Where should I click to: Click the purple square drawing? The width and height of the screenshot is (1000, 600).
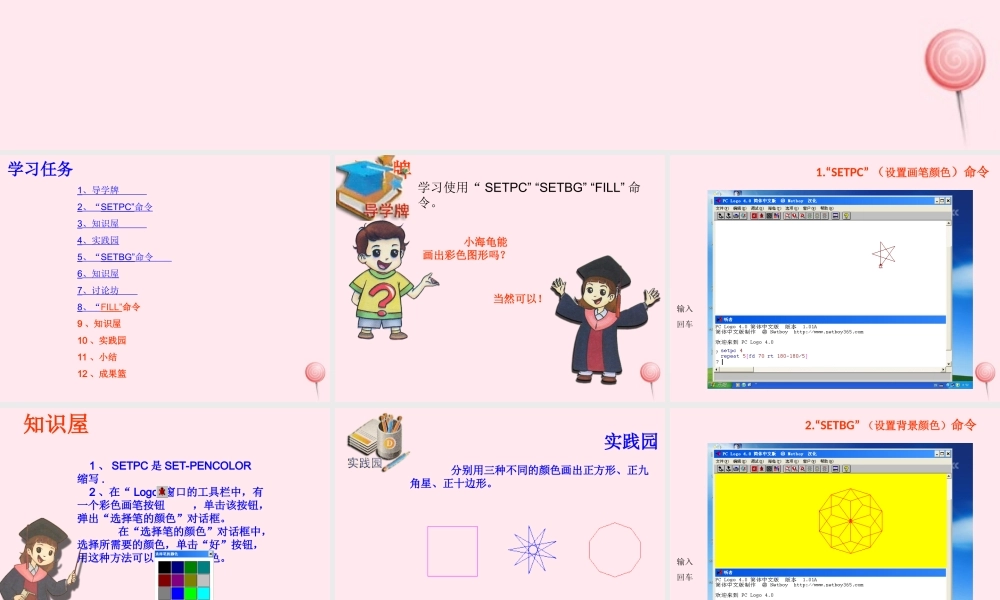452,551
